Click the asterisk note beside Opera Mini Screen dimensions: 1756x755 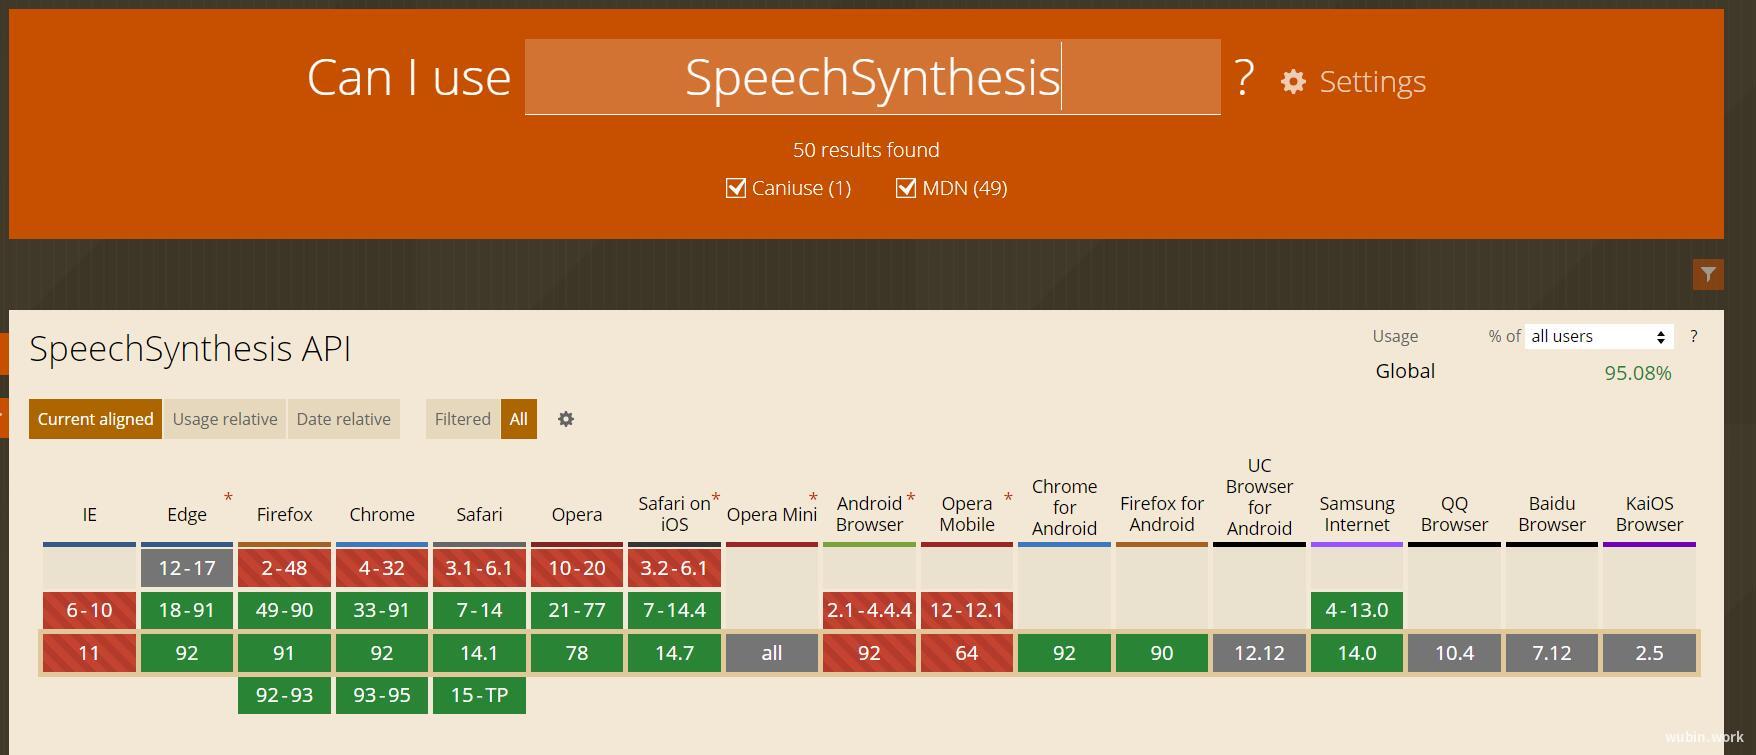tap(813, 497)
